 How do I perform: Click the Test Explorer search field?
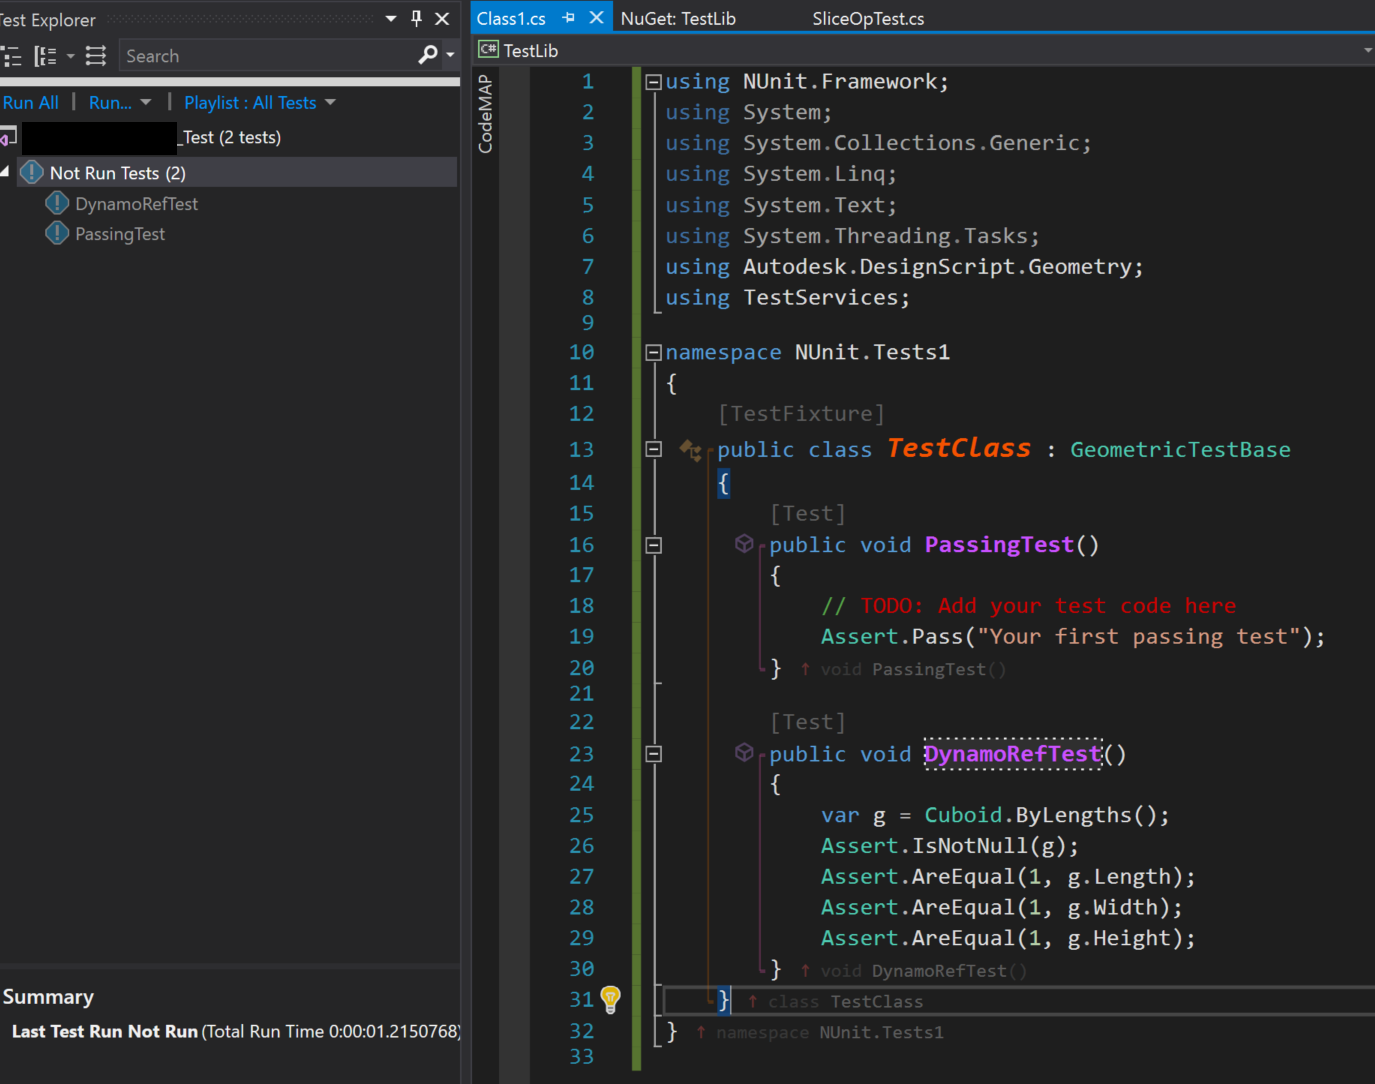coord(267,56)
